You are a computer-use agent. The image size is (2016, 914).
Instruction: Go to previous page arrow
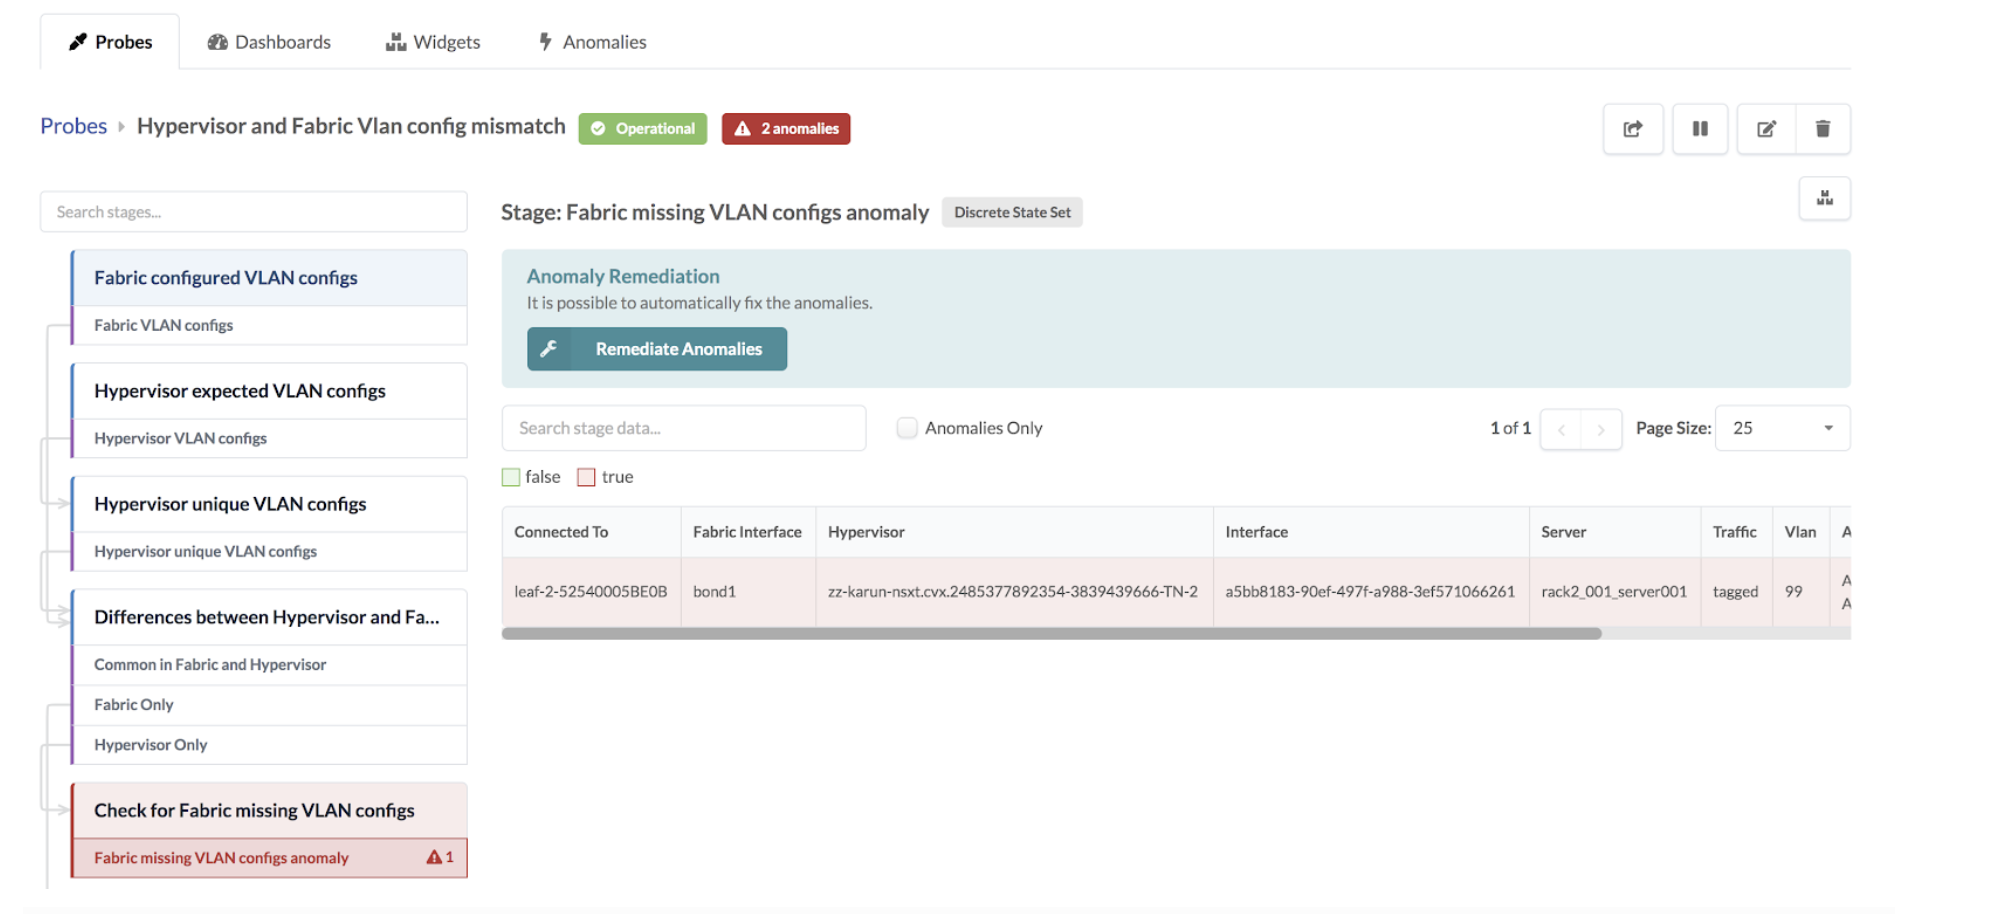1561,429
